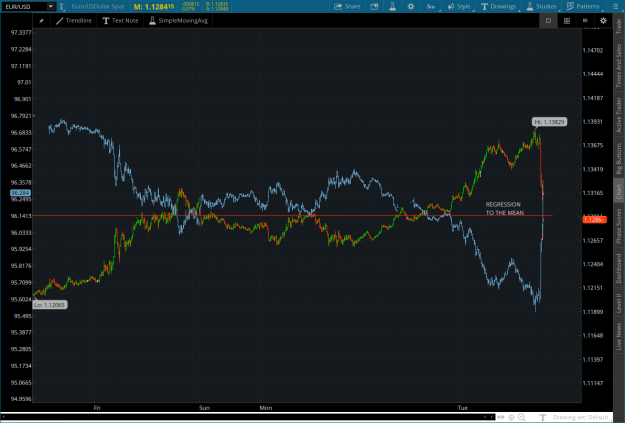Select the Trendline drawing tool
This screenshot has width=625, height=423.
(x=74, y=21)
